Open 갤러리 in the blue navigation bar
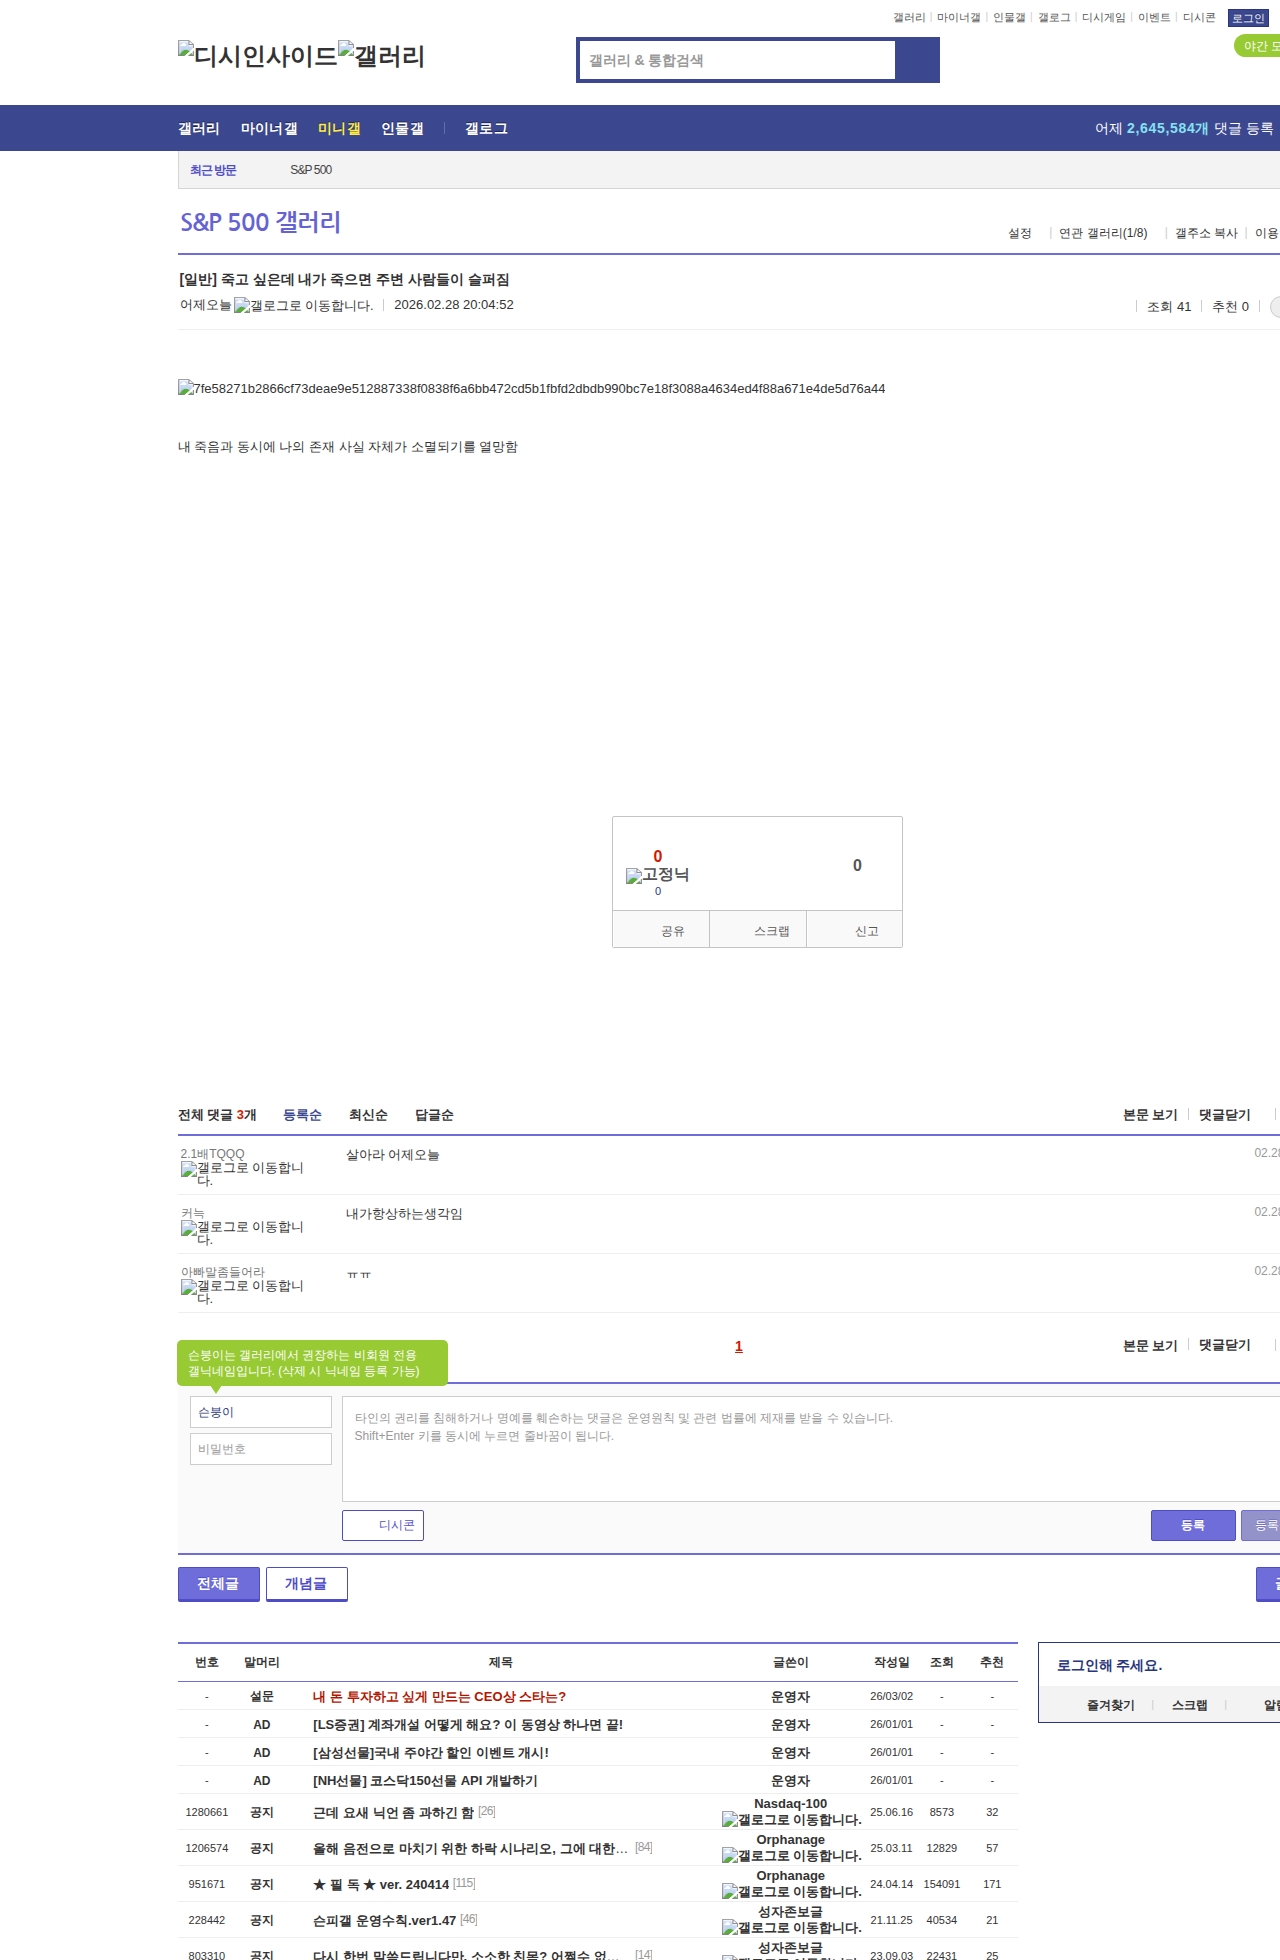1280x1960 pixels. coord(199,129)
